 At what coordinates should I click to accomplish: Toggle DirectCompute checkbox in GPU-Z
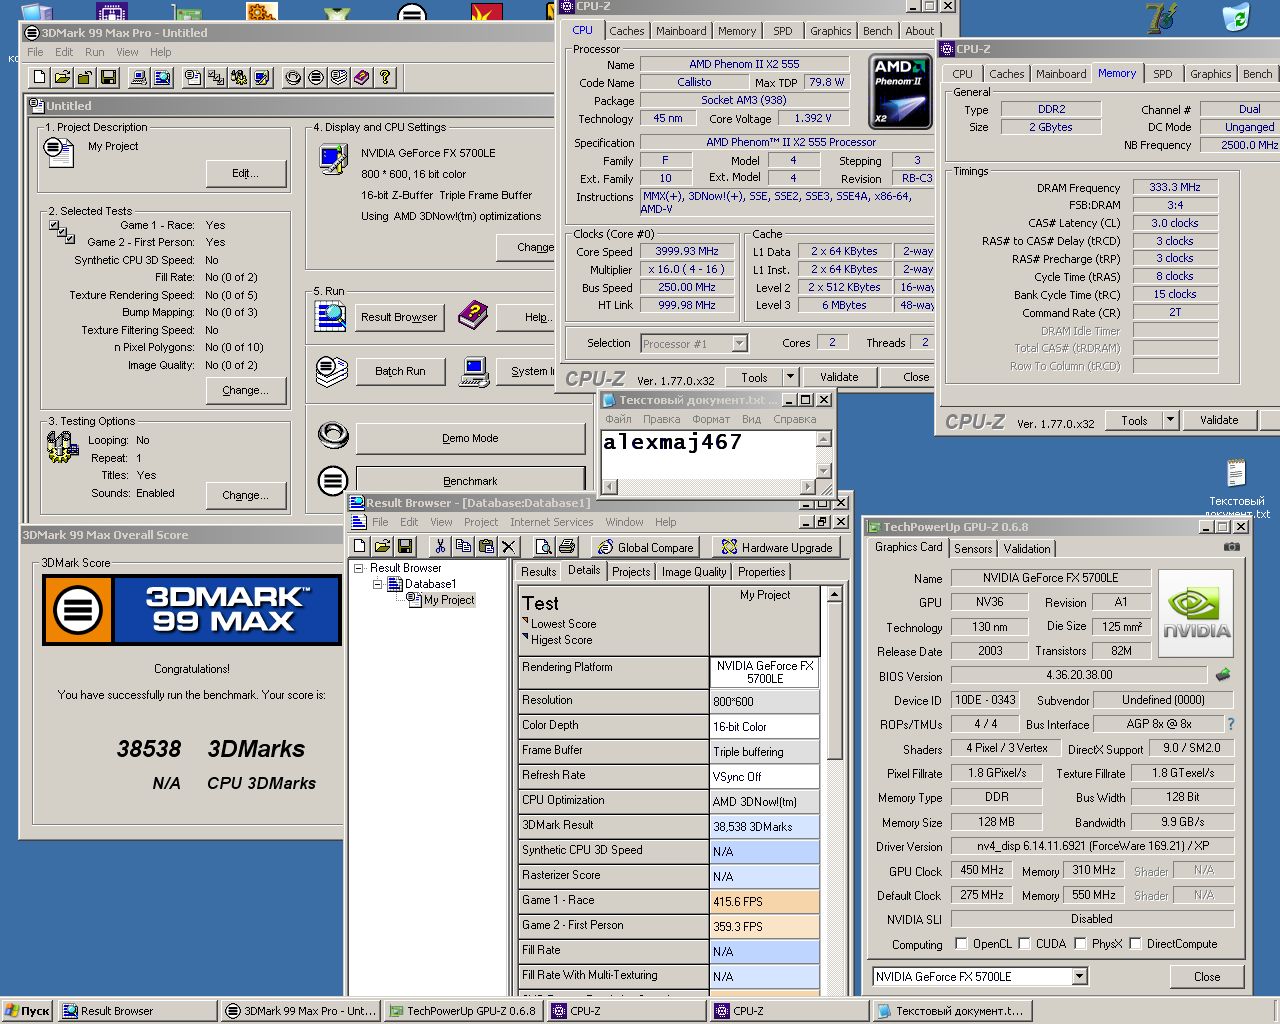tap(1135, 943)
